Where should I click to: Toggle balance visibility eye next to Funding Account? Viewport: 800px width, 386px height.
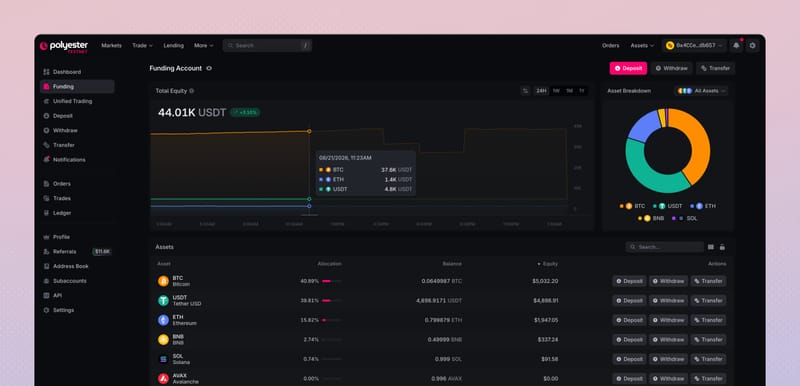pos(209,68)
